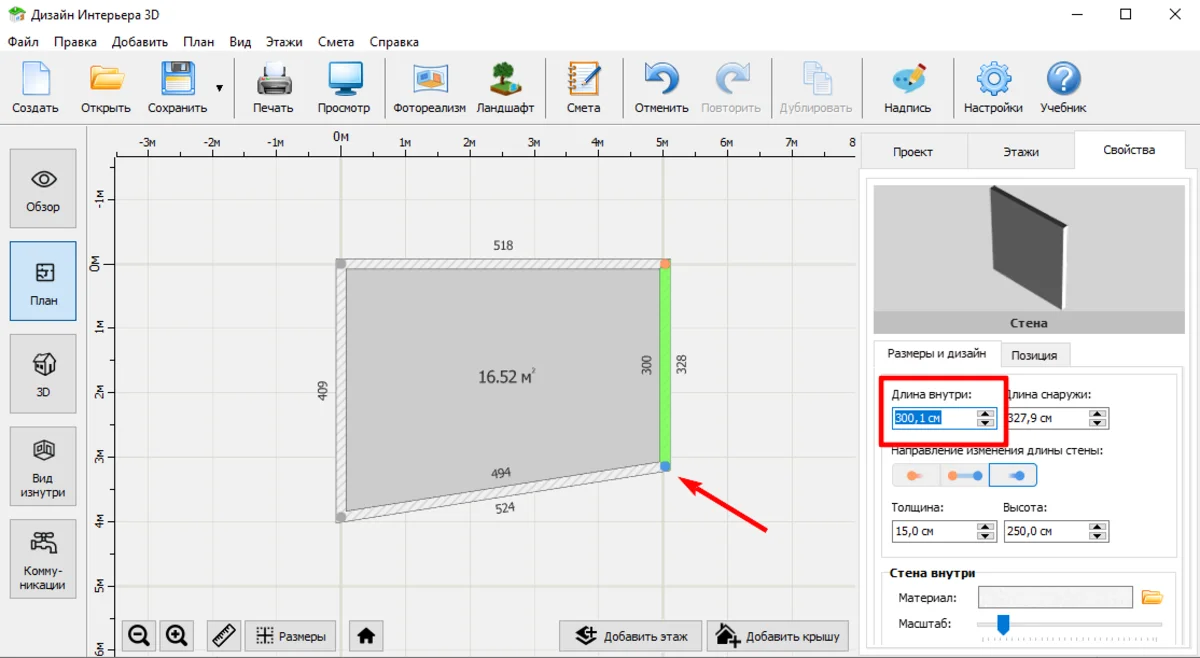Screen dimensions: 1200x658
Task: Open the План menu
Action: [198, 42]
